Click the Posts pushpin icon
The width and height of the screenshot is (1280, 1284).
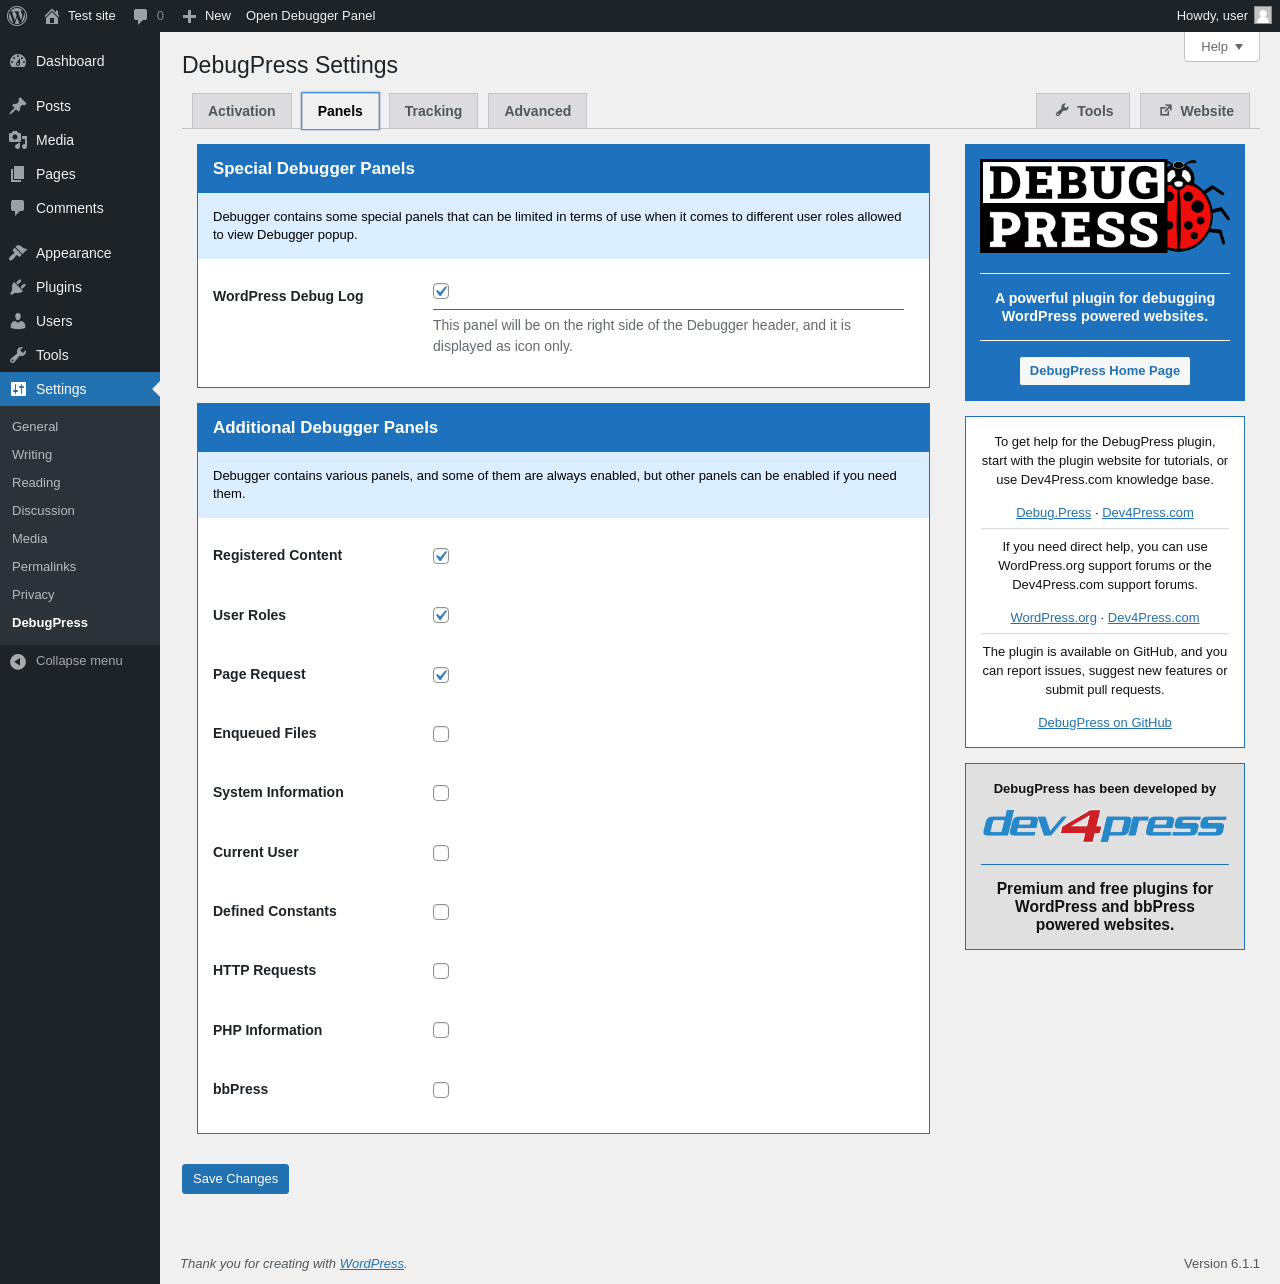click(18, 106)
